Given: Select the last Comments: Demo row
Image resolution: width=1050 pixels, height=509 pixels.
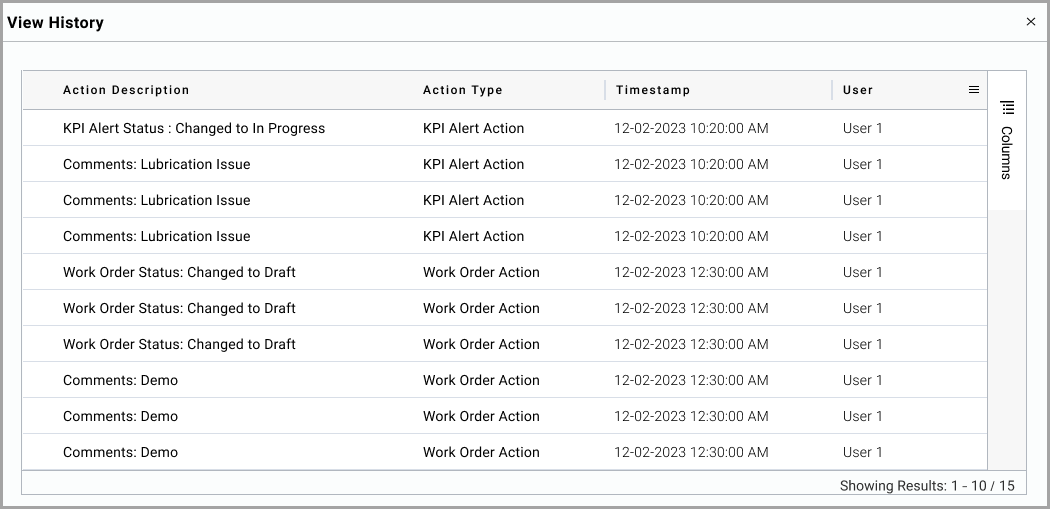Looking at the screenshot, I should click(505, 452).
